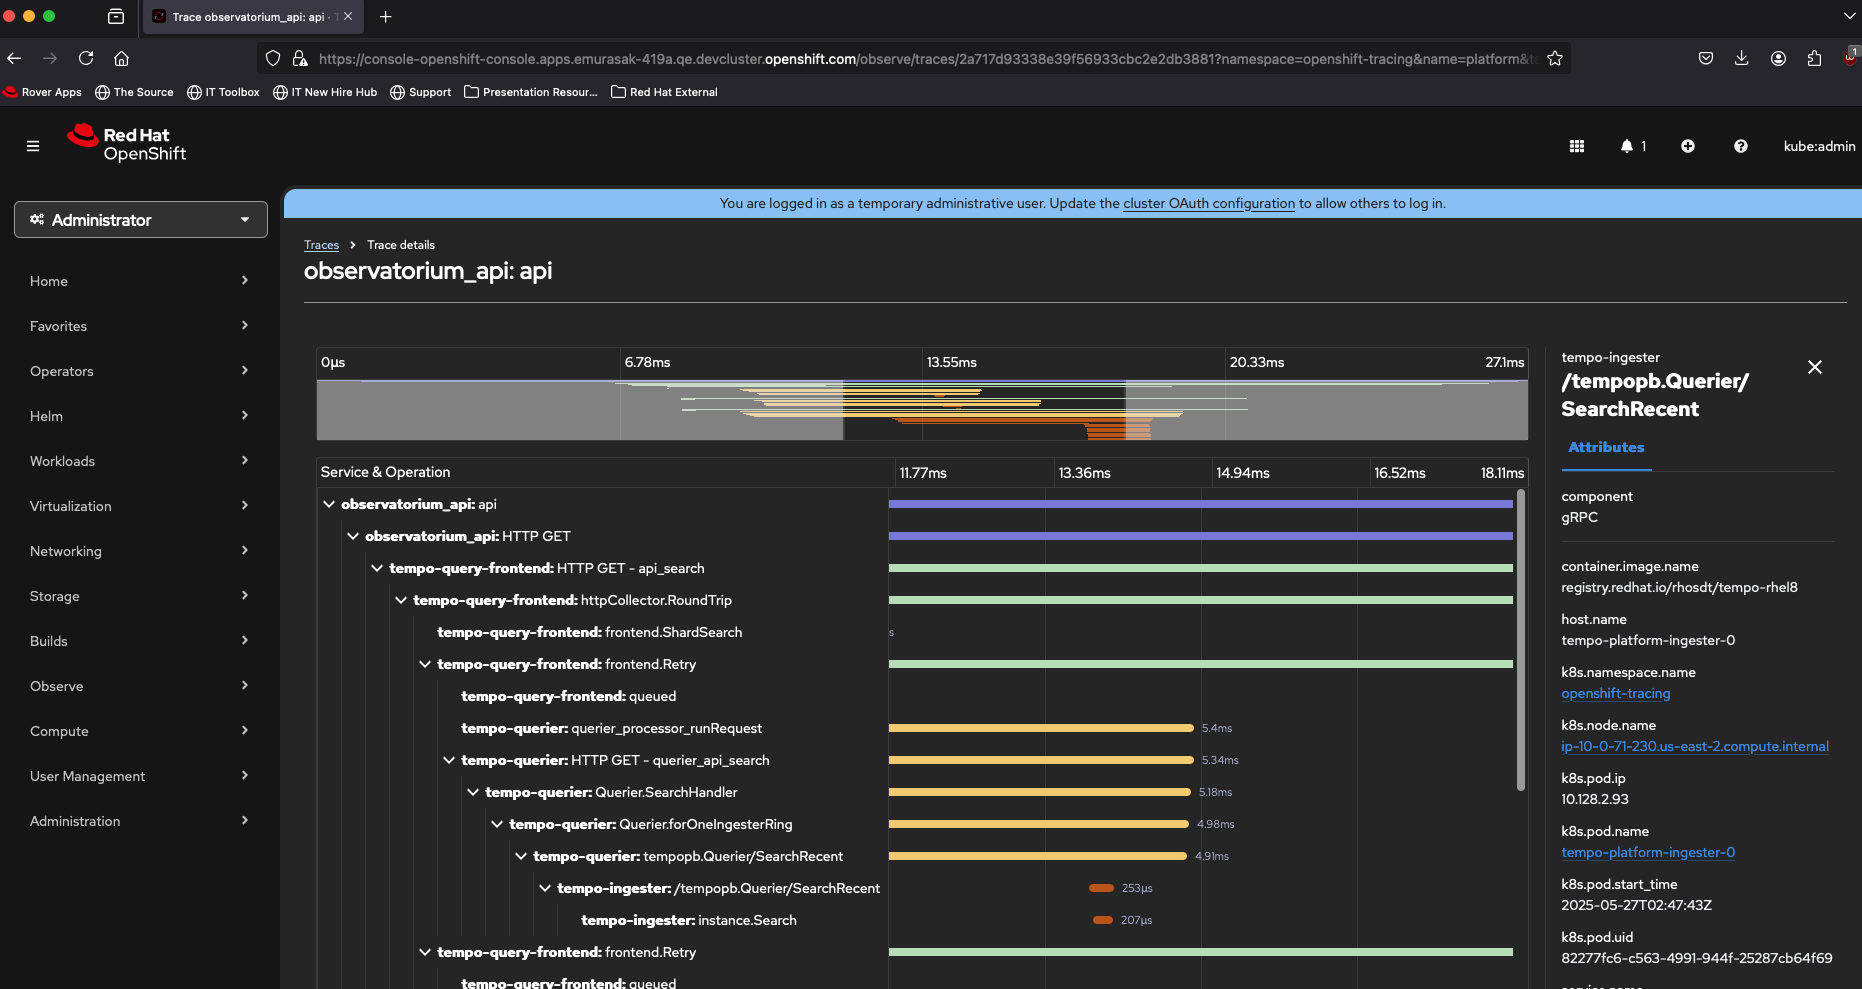Open the Administrator perspective switcher
This screenshot has width=1862, height=989.
(141, 220)
